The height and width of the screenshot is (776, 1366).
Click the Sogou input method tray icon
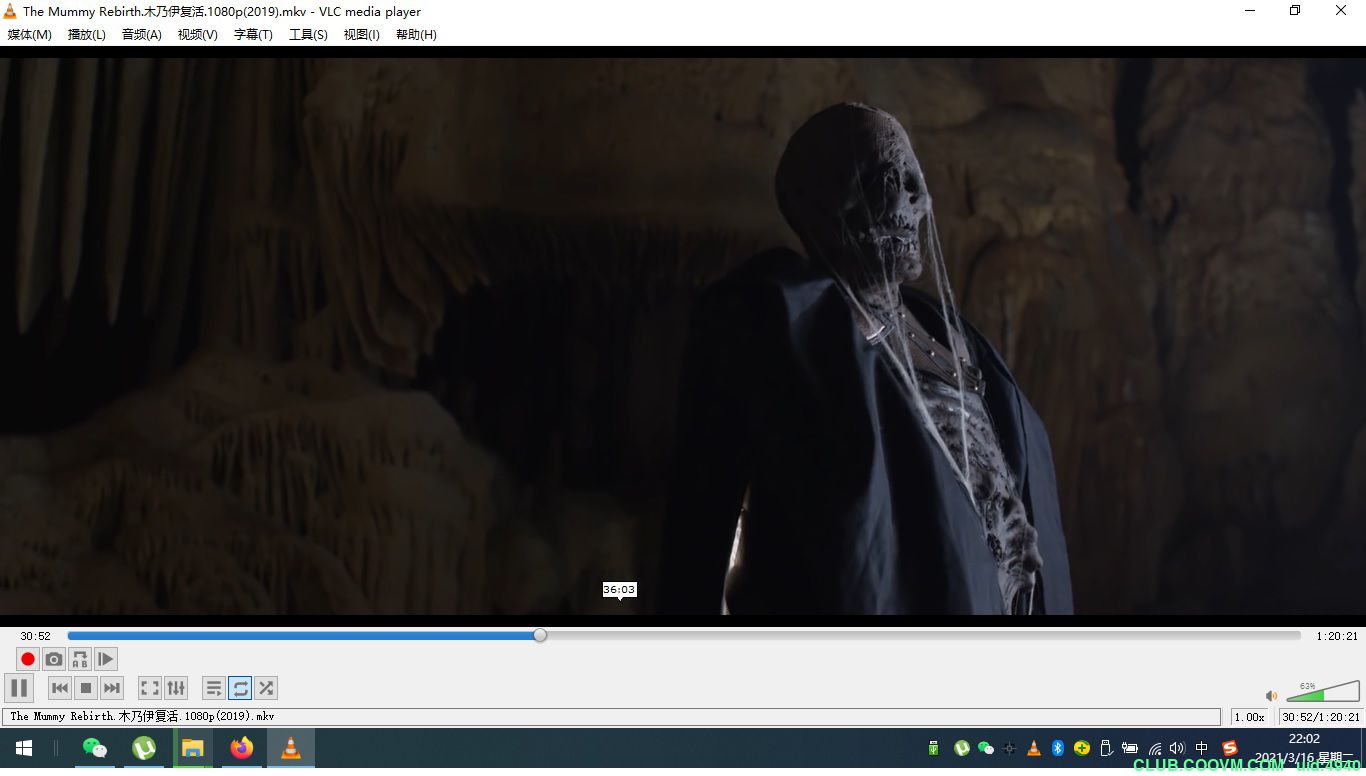pyautogui.click(x=1230, y=748)
